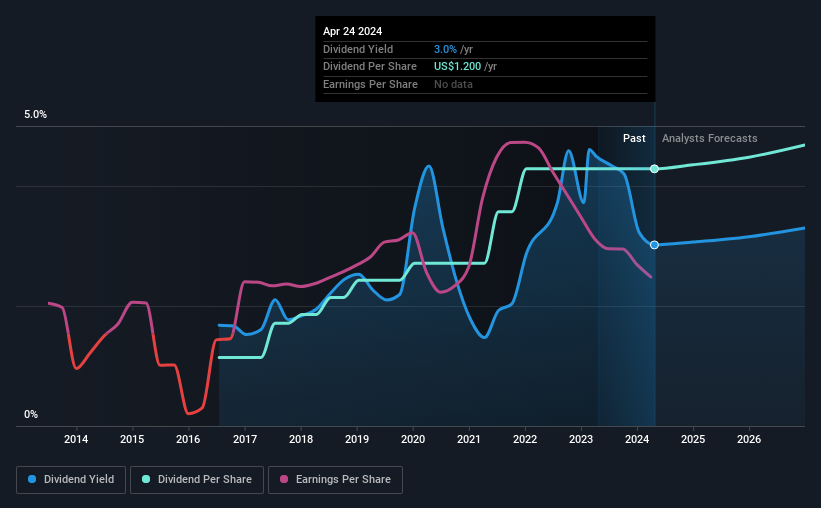Click the 'No data' earnings value

pyautogui.click(x=453, y=84)
